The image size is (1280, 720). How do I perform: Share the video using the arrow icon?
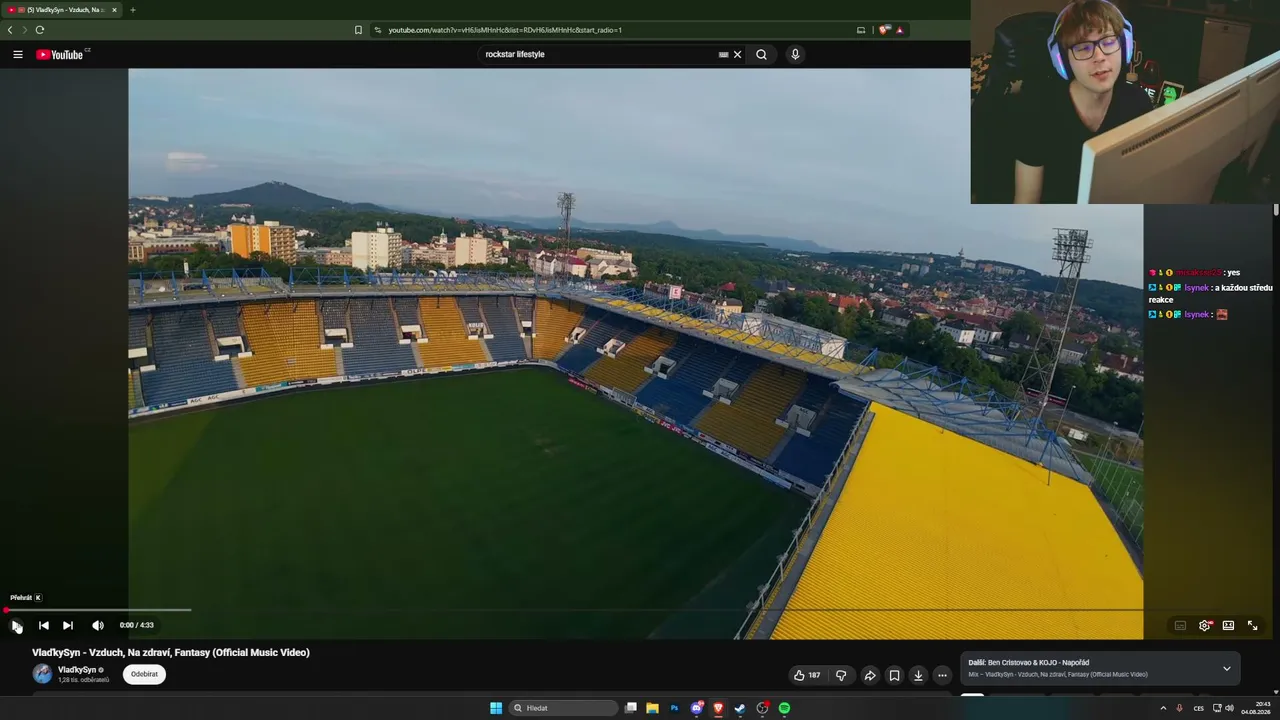pos(870,675)
